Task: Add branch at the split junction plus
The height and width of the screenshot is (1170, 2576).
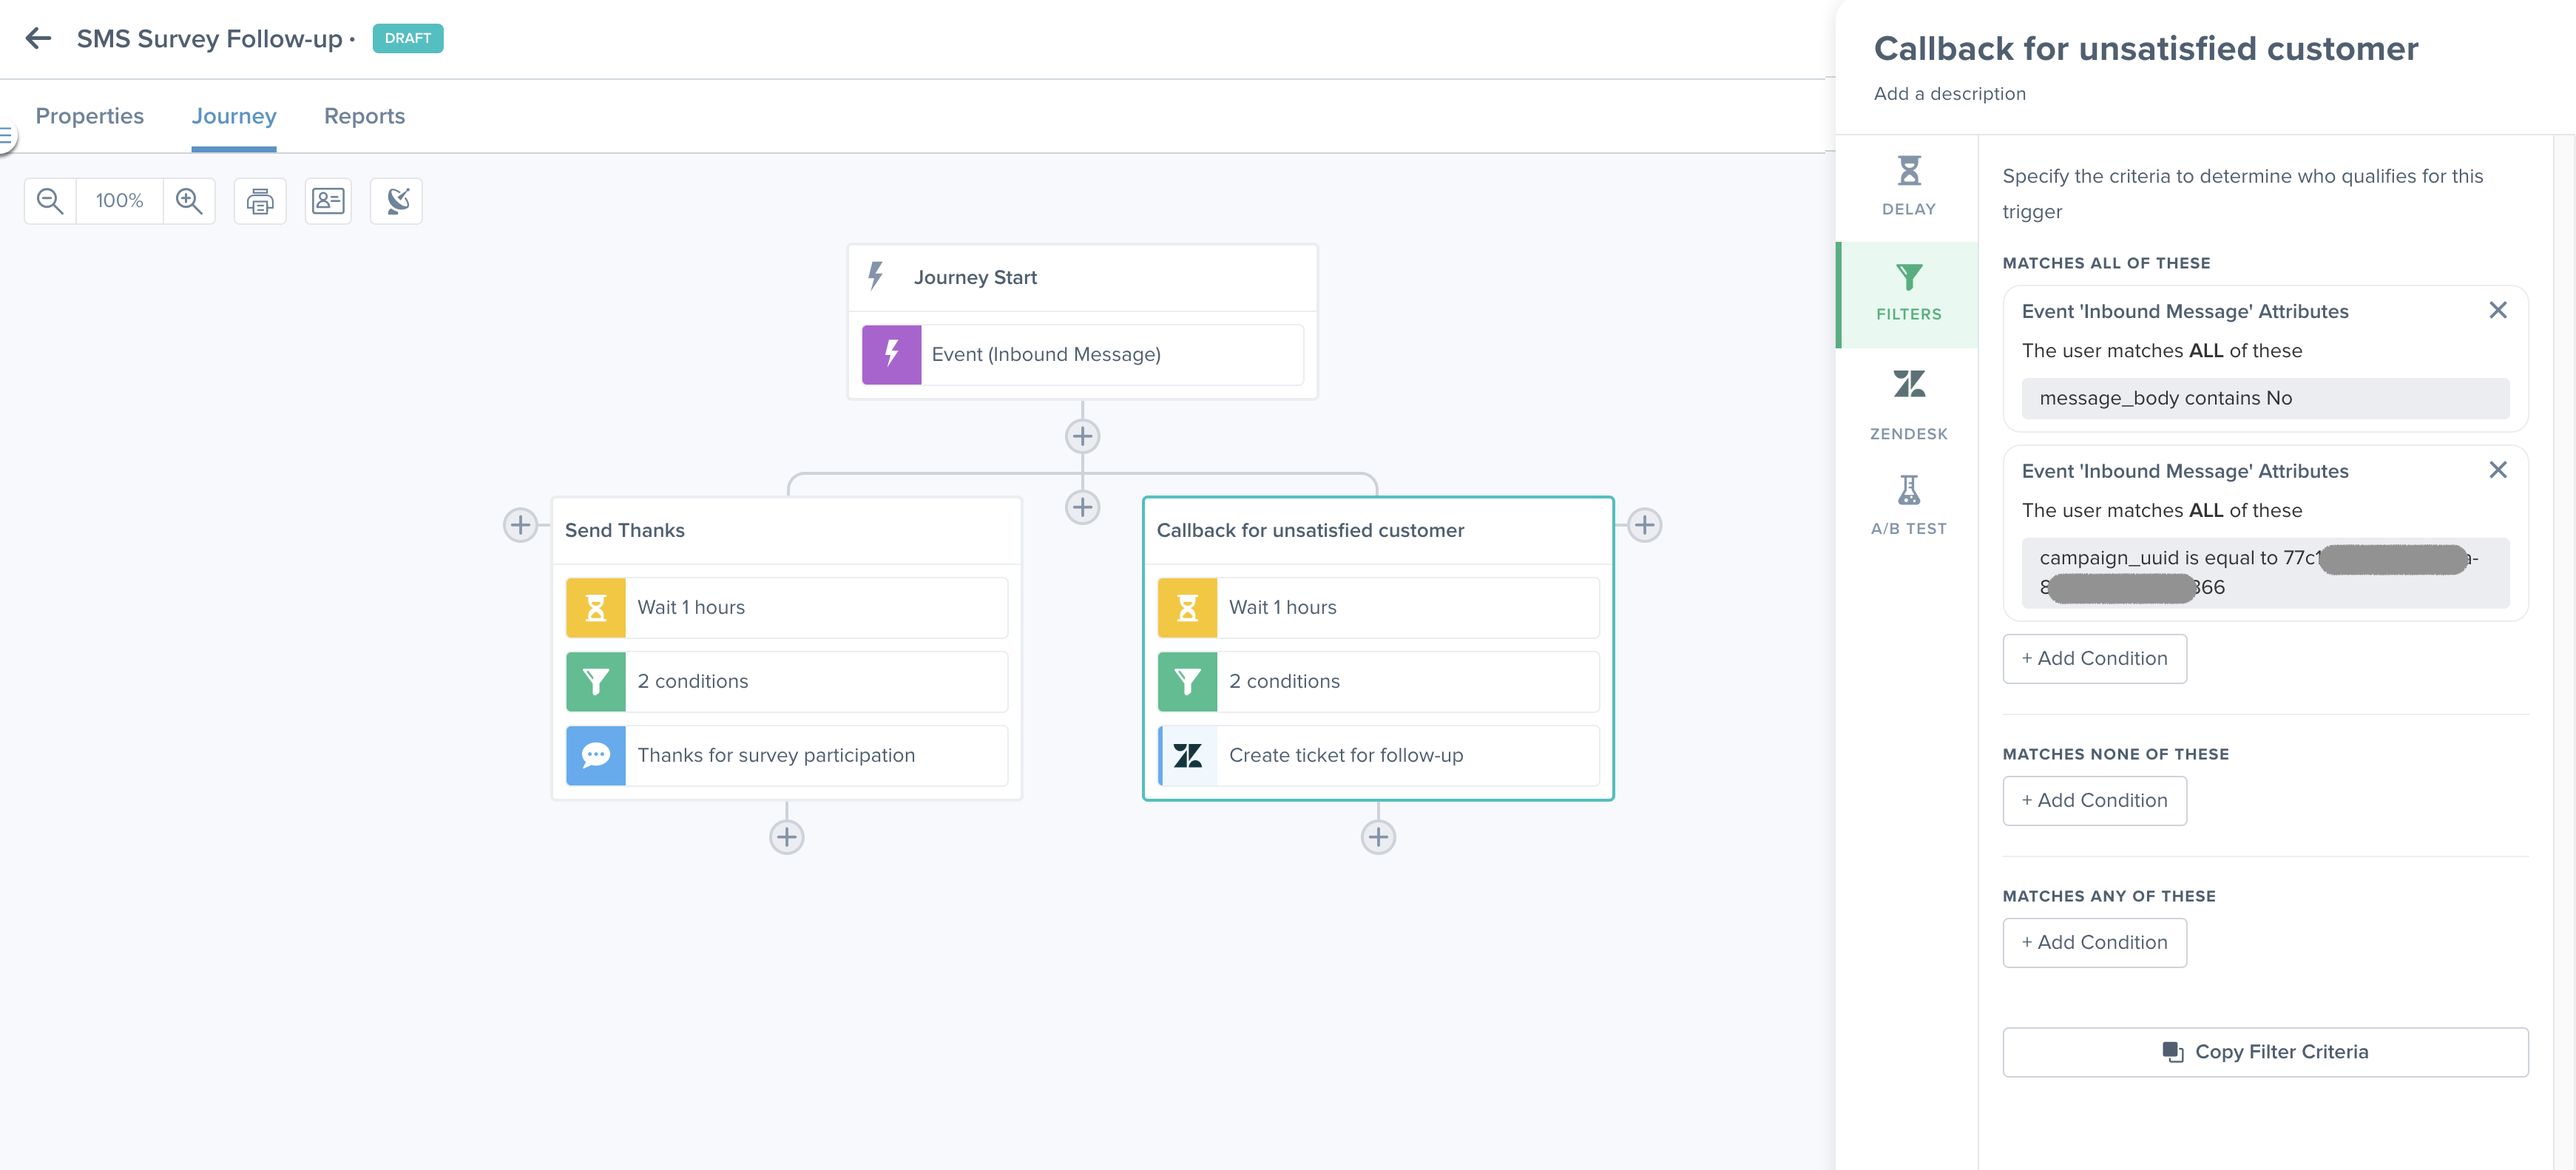Action: (x=1082, y=507)
